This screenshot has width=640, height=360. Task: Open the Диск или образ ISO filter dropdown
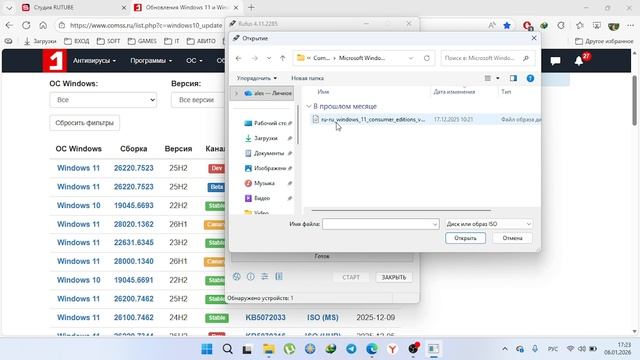(x=488, y=224)
